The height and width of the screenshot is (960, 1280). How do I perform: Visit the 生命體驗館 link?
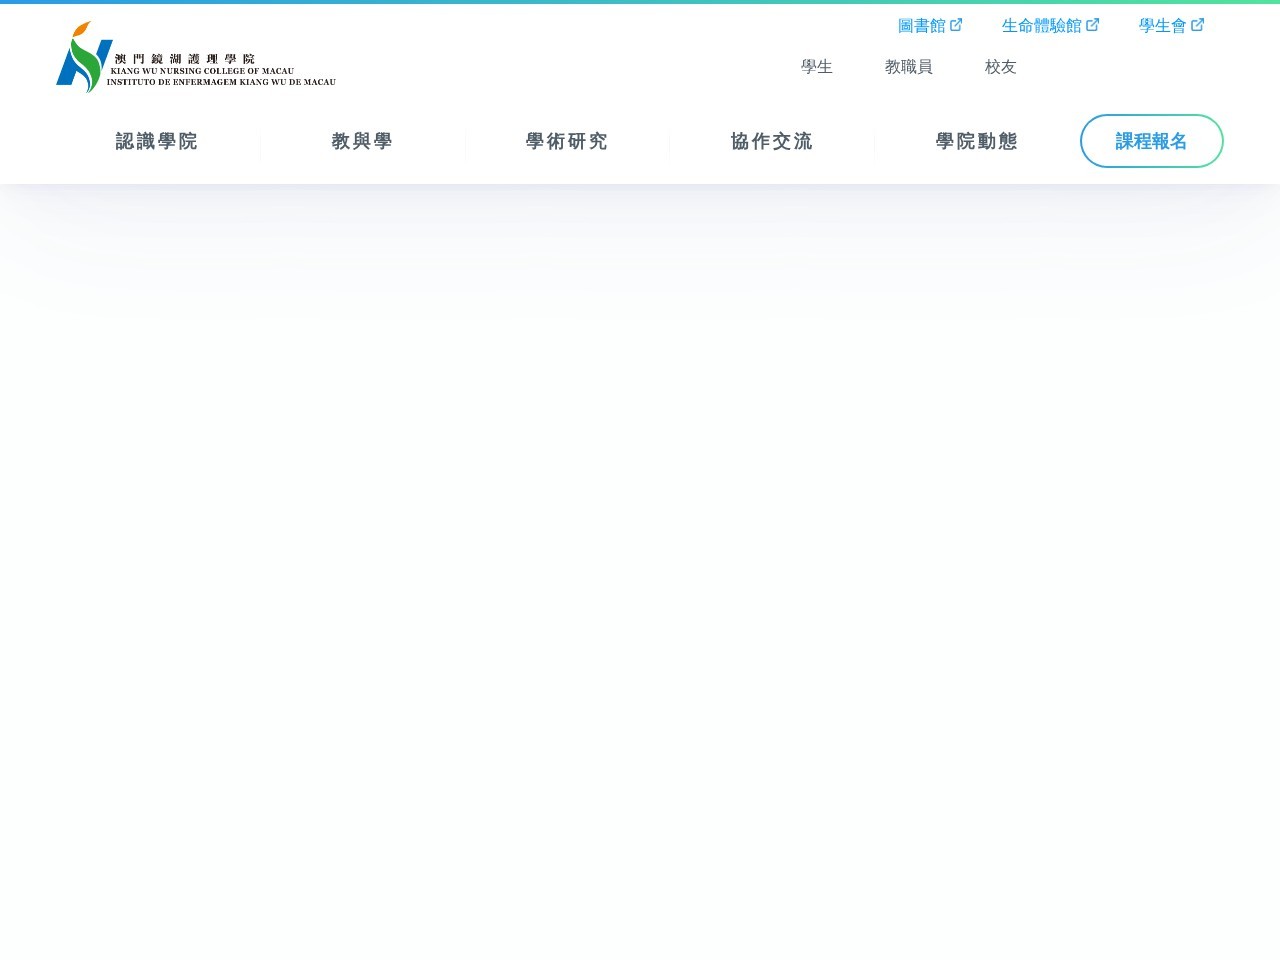pyautogui.click(x=1041, y=26)
